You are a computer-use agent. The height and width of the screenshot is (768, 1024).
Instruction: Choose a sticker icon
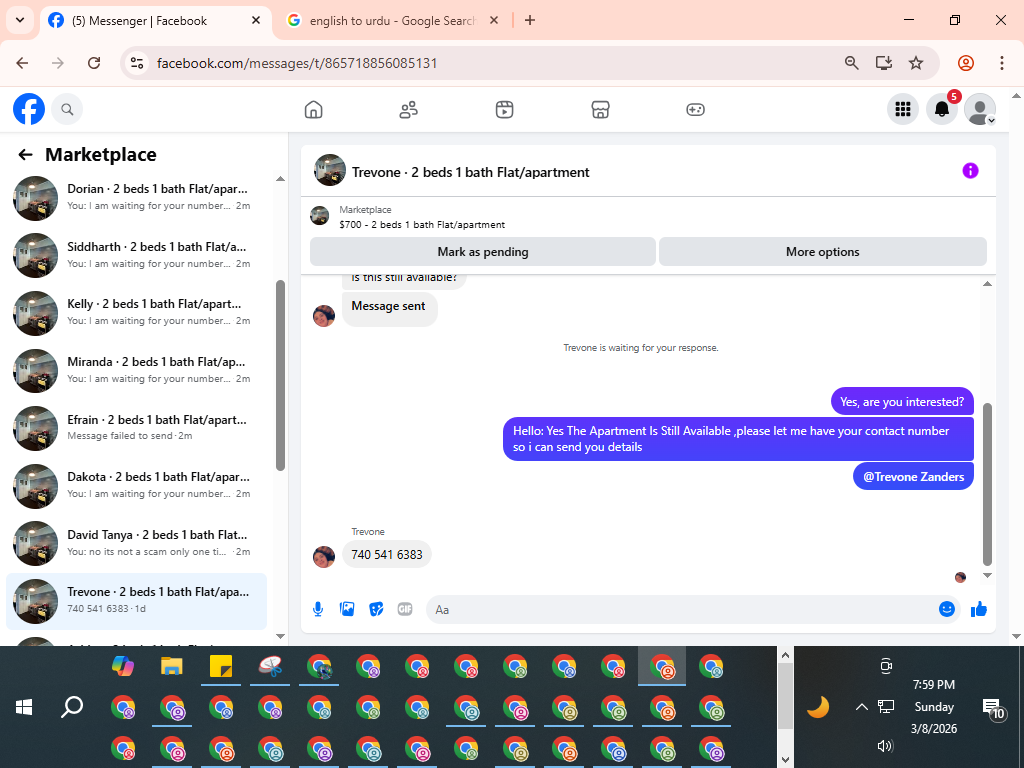pos(376,609)
